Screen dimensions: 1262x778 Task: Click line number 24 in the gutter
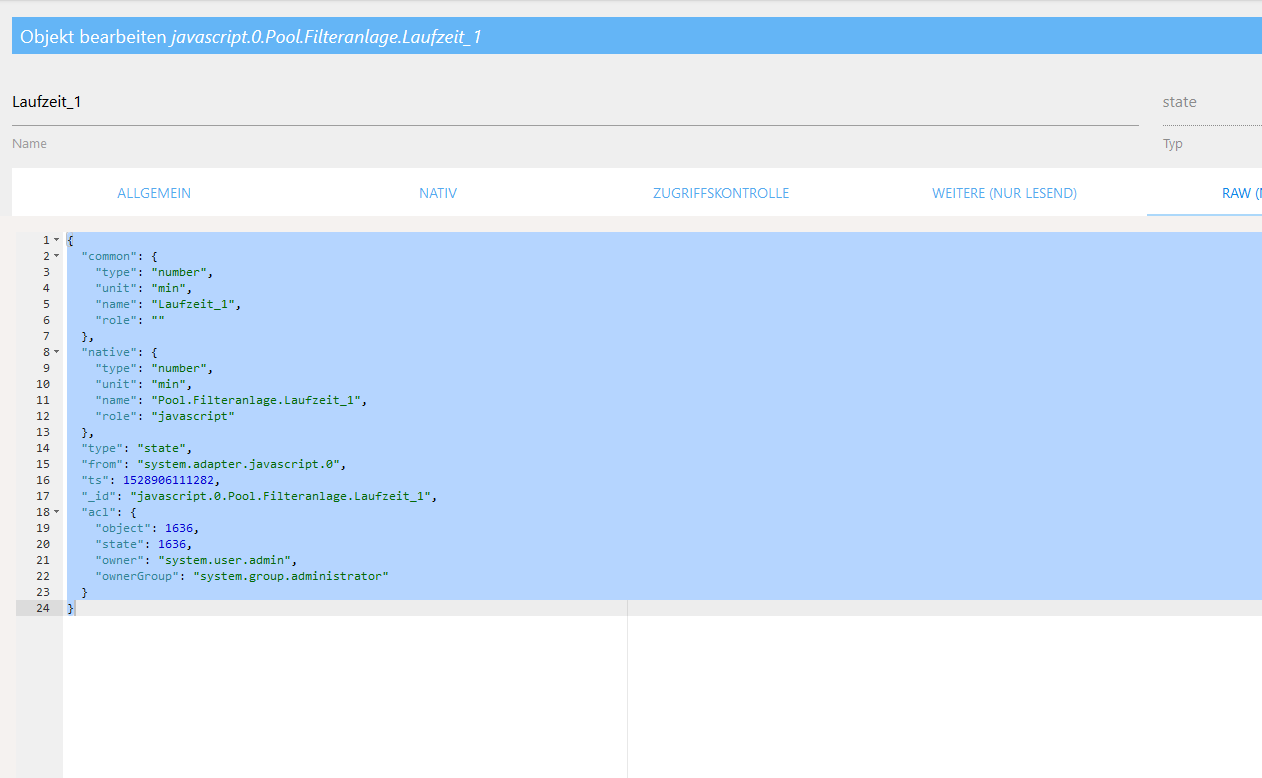coord(43,608)
